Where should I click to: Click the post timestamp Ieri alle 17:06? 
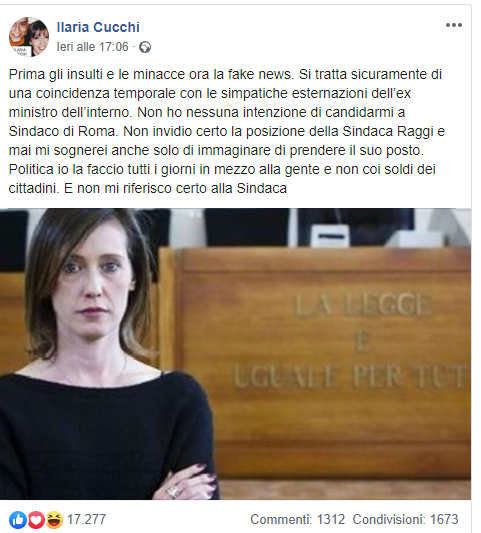pyautogui.click(x=92, y=47)
